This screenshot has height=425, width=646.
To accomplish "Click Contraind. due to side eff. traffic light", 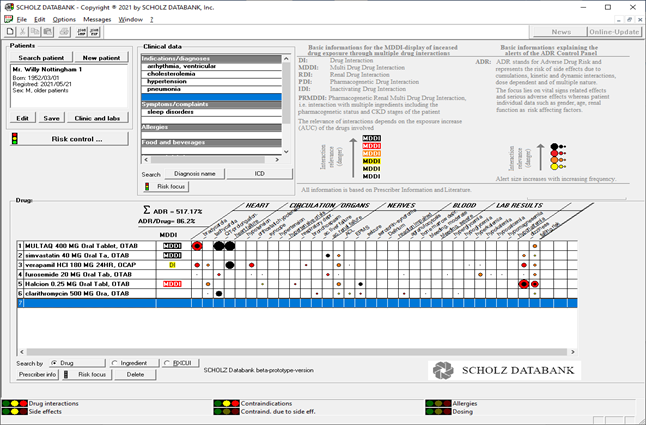I will pos(227,411).
